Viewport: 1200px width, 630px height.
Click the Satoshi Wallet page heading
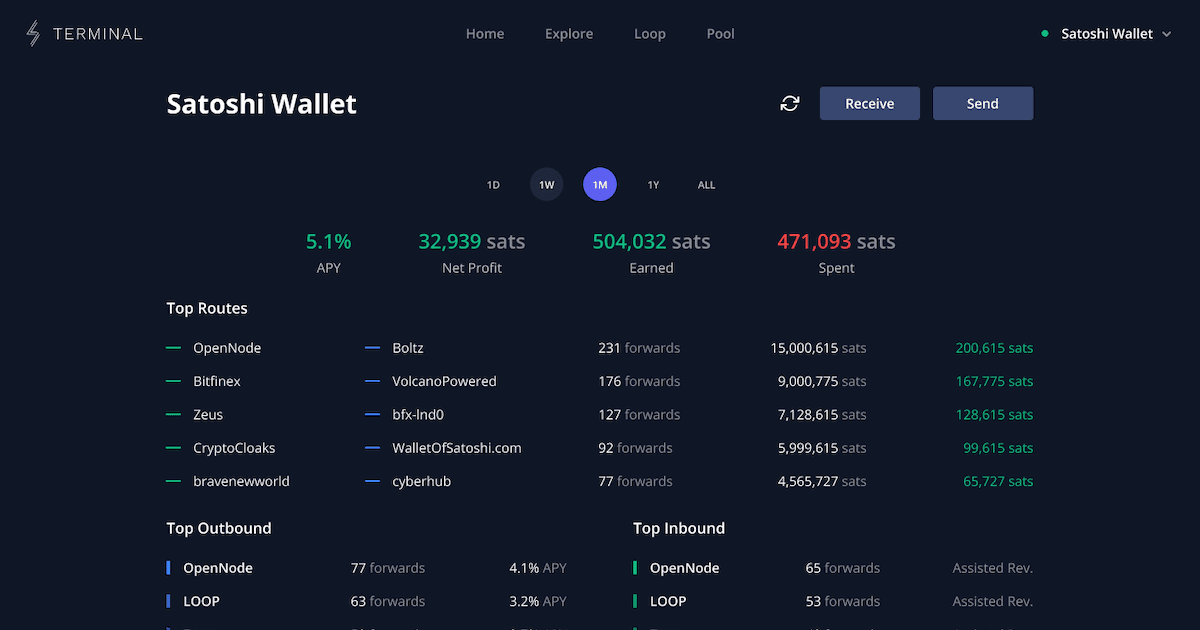click(262, 104)
